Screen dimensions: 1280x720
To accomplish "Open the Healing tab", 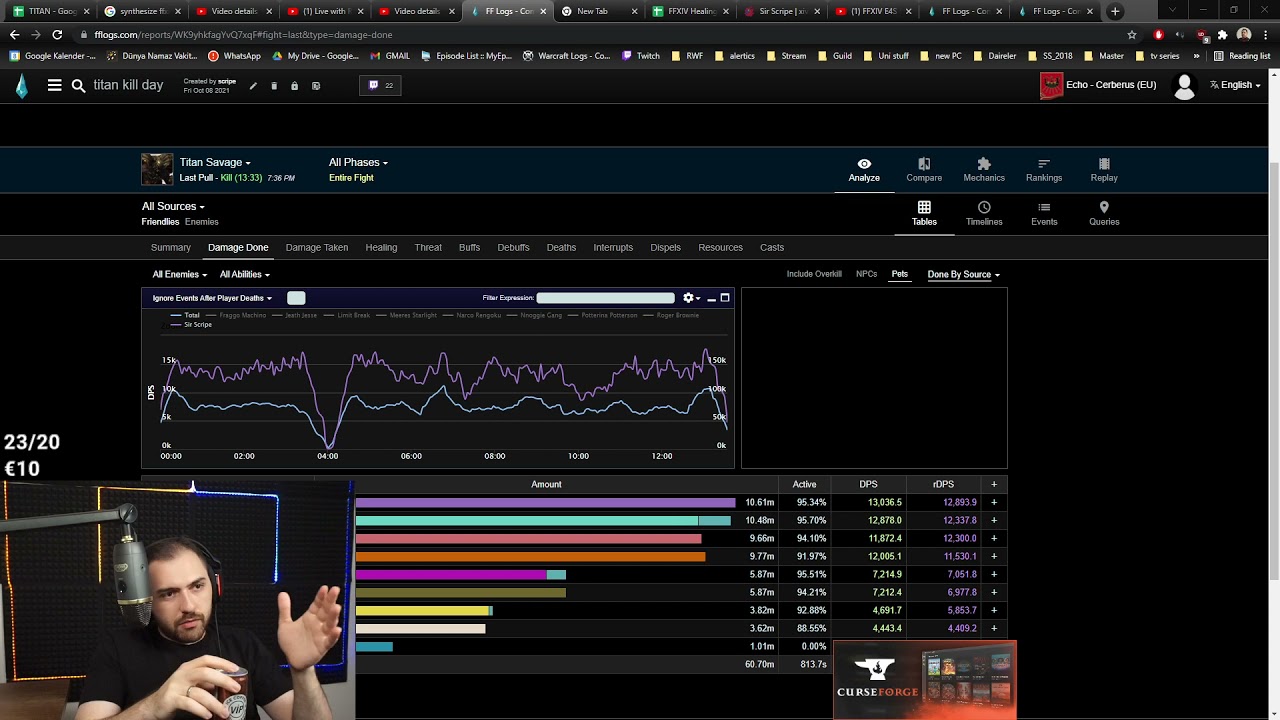I will pyautogui.click(x=381, y=247).
